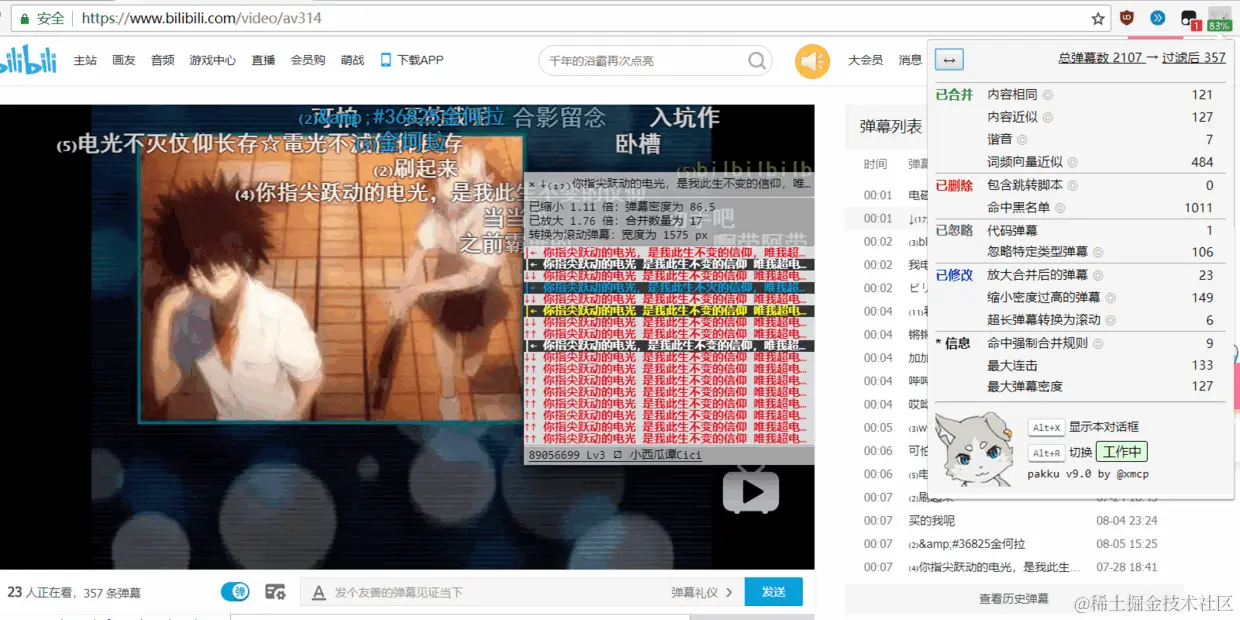The height and width of the screenshot is (620, 1240).
Task: Collapse the pakku mini panel with the arrow
Action: coord(949,60)
